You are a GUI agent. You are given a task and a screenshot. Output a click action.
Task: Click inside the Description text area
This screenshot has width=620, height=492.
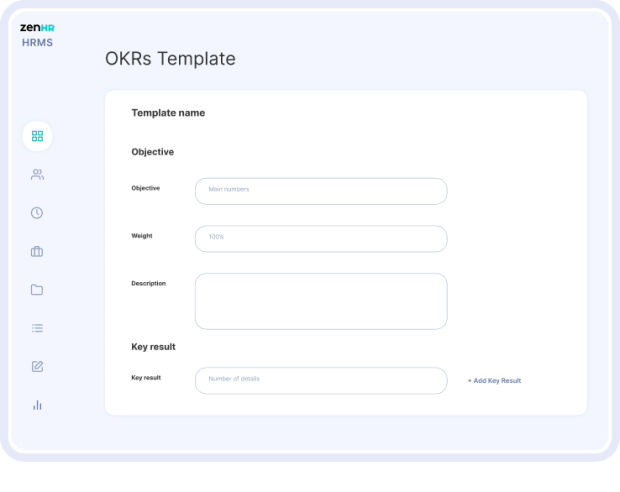tap(321, 301)
